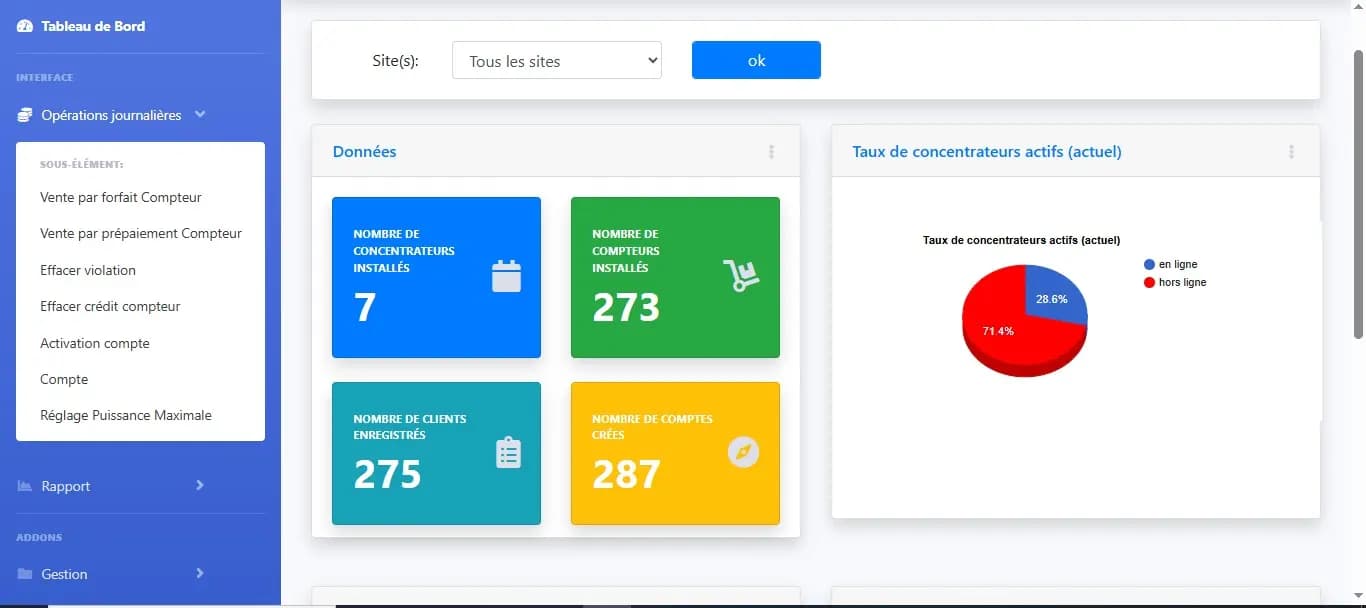Open the Données card three-dot menu

[771, 152]
